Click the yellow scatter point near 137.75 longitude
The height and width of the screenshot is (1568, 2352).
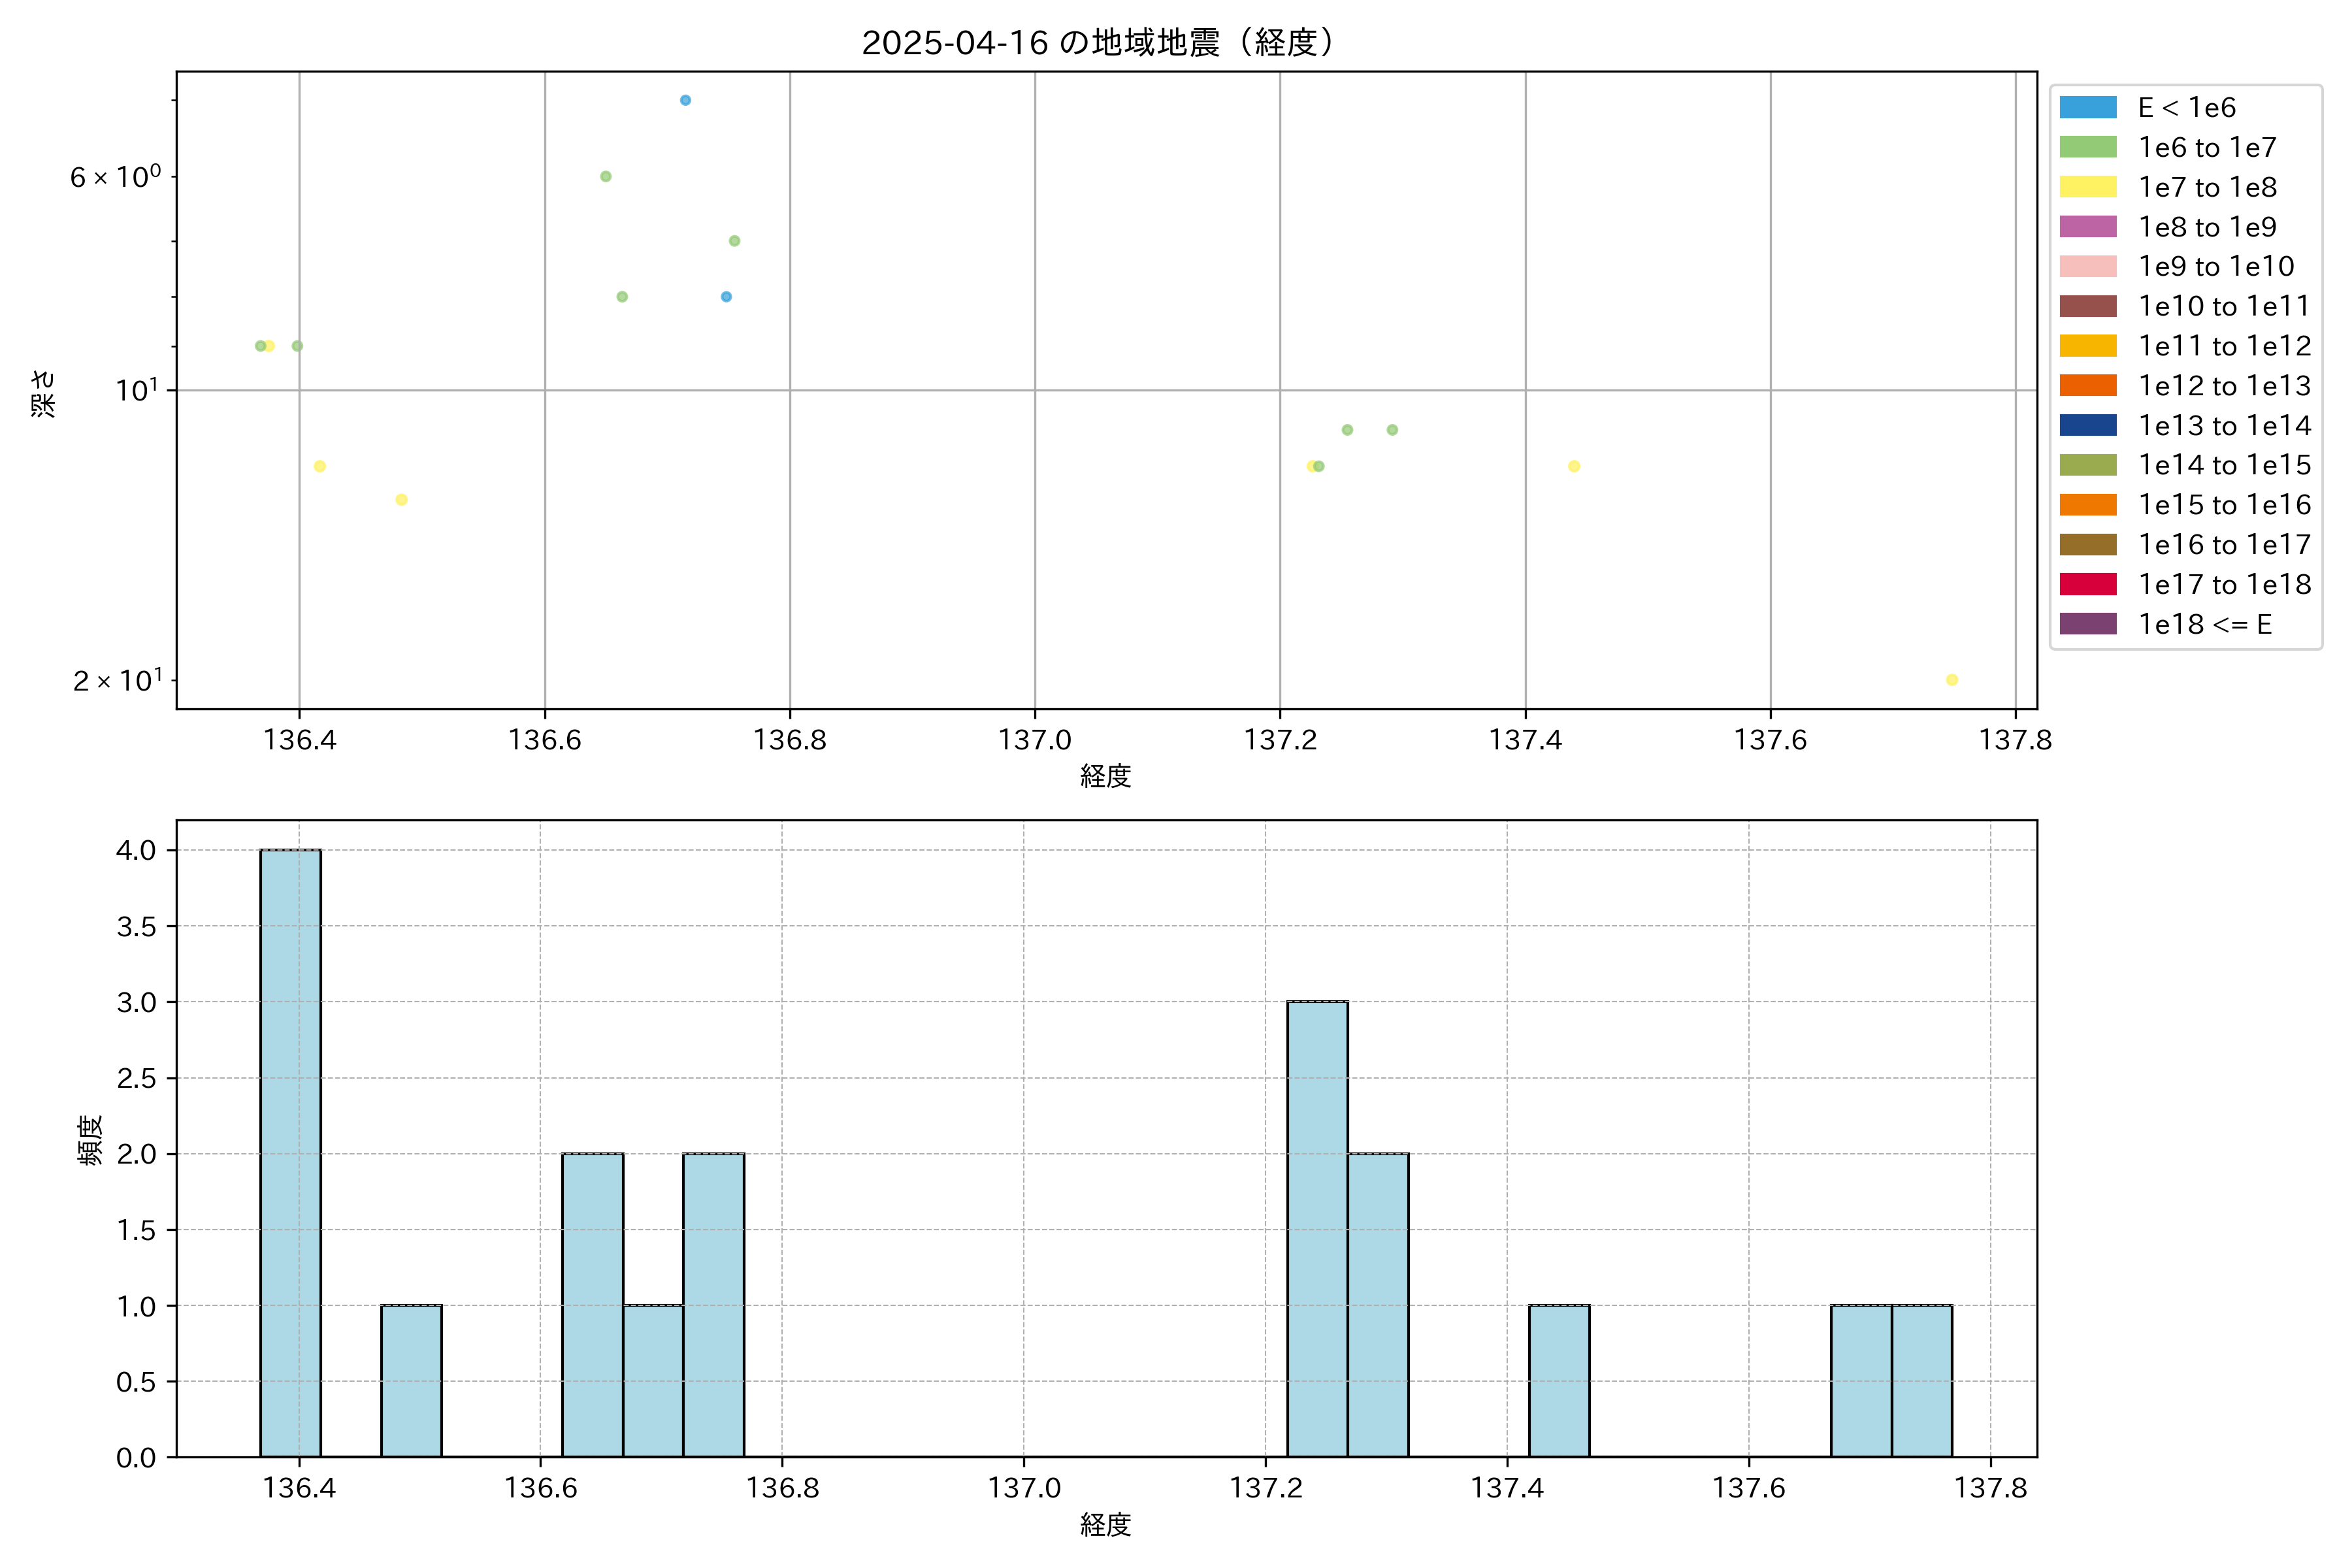coord(1951,680)
